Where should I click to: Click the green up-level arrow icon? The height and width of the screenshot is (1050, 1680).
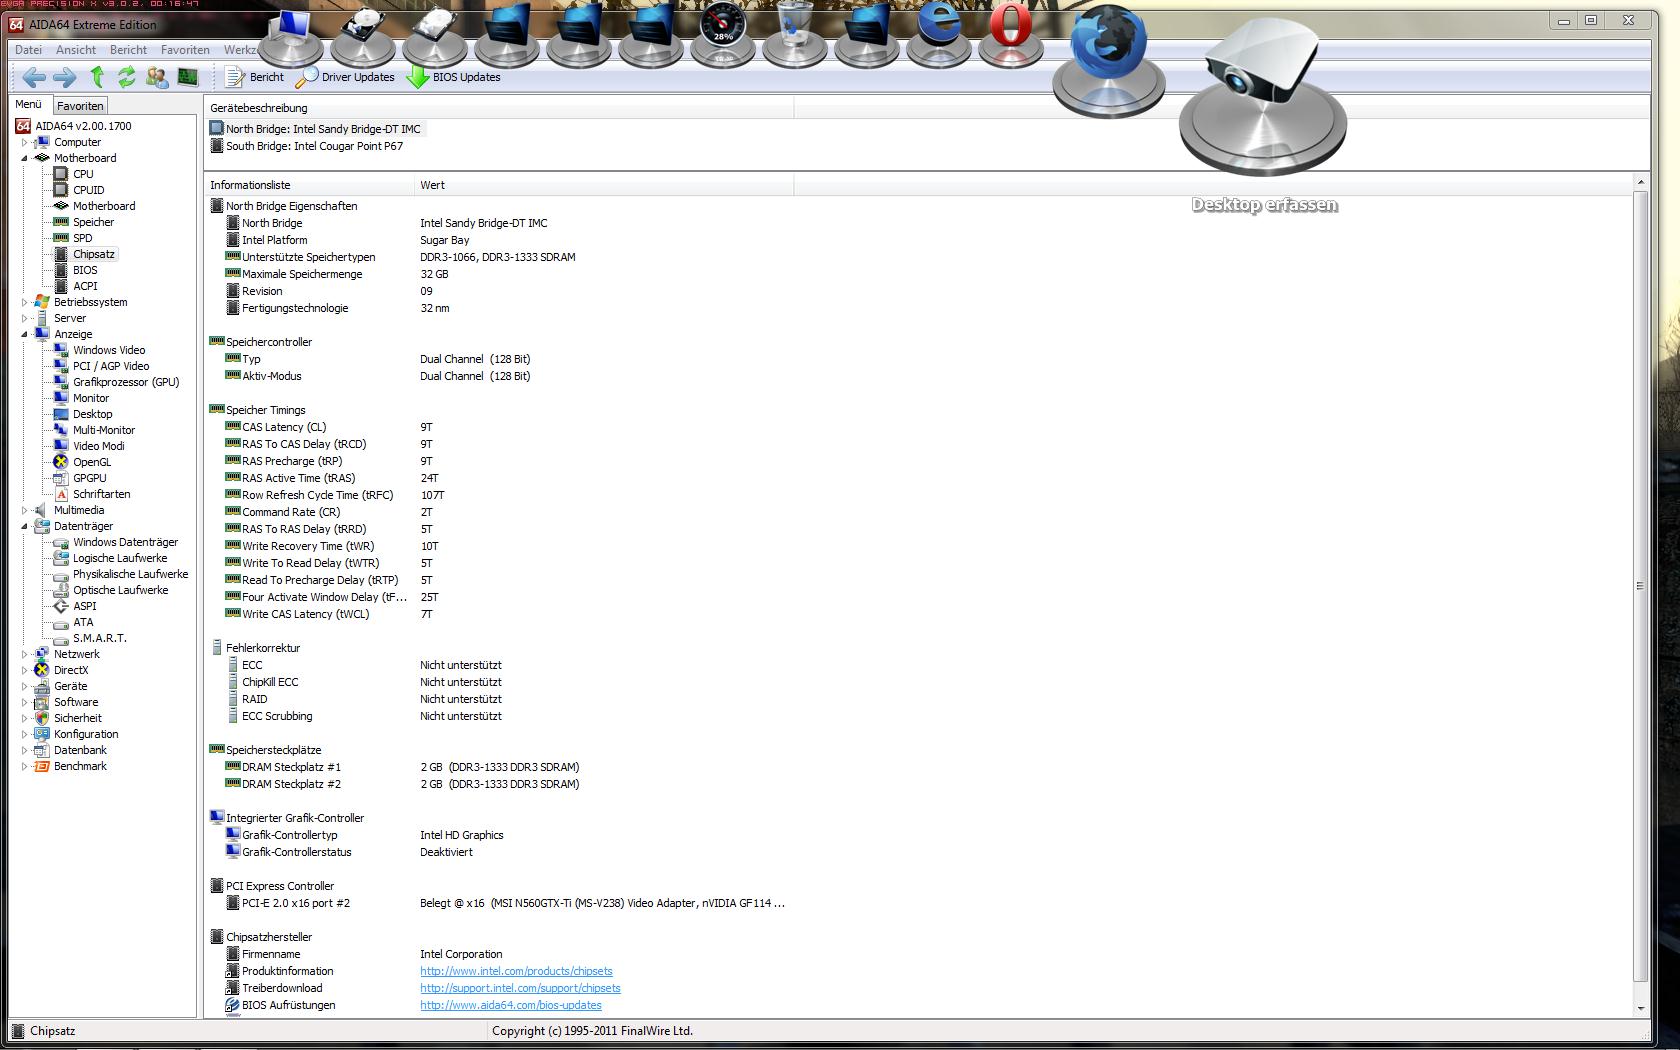97,77
